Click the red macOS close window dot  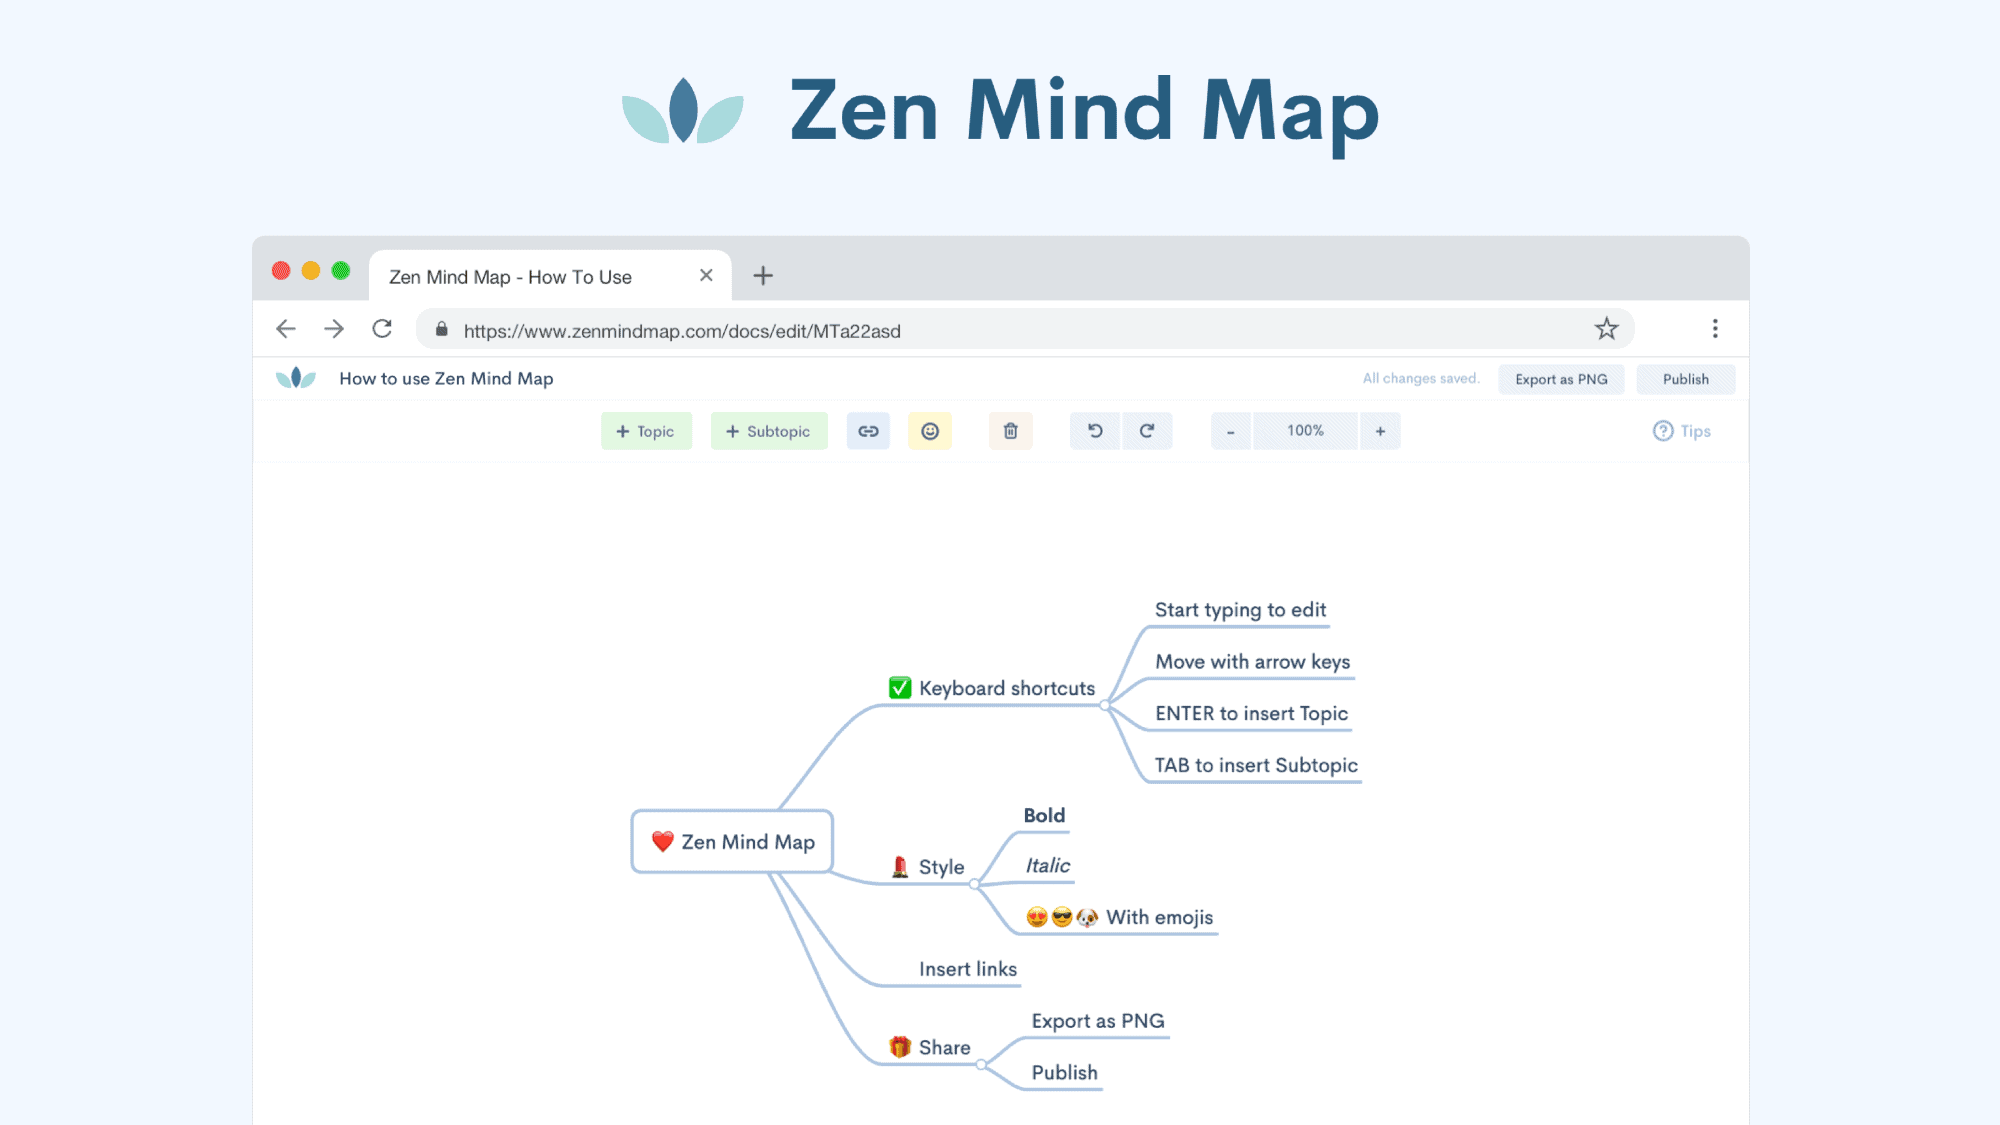pos(281,271)
